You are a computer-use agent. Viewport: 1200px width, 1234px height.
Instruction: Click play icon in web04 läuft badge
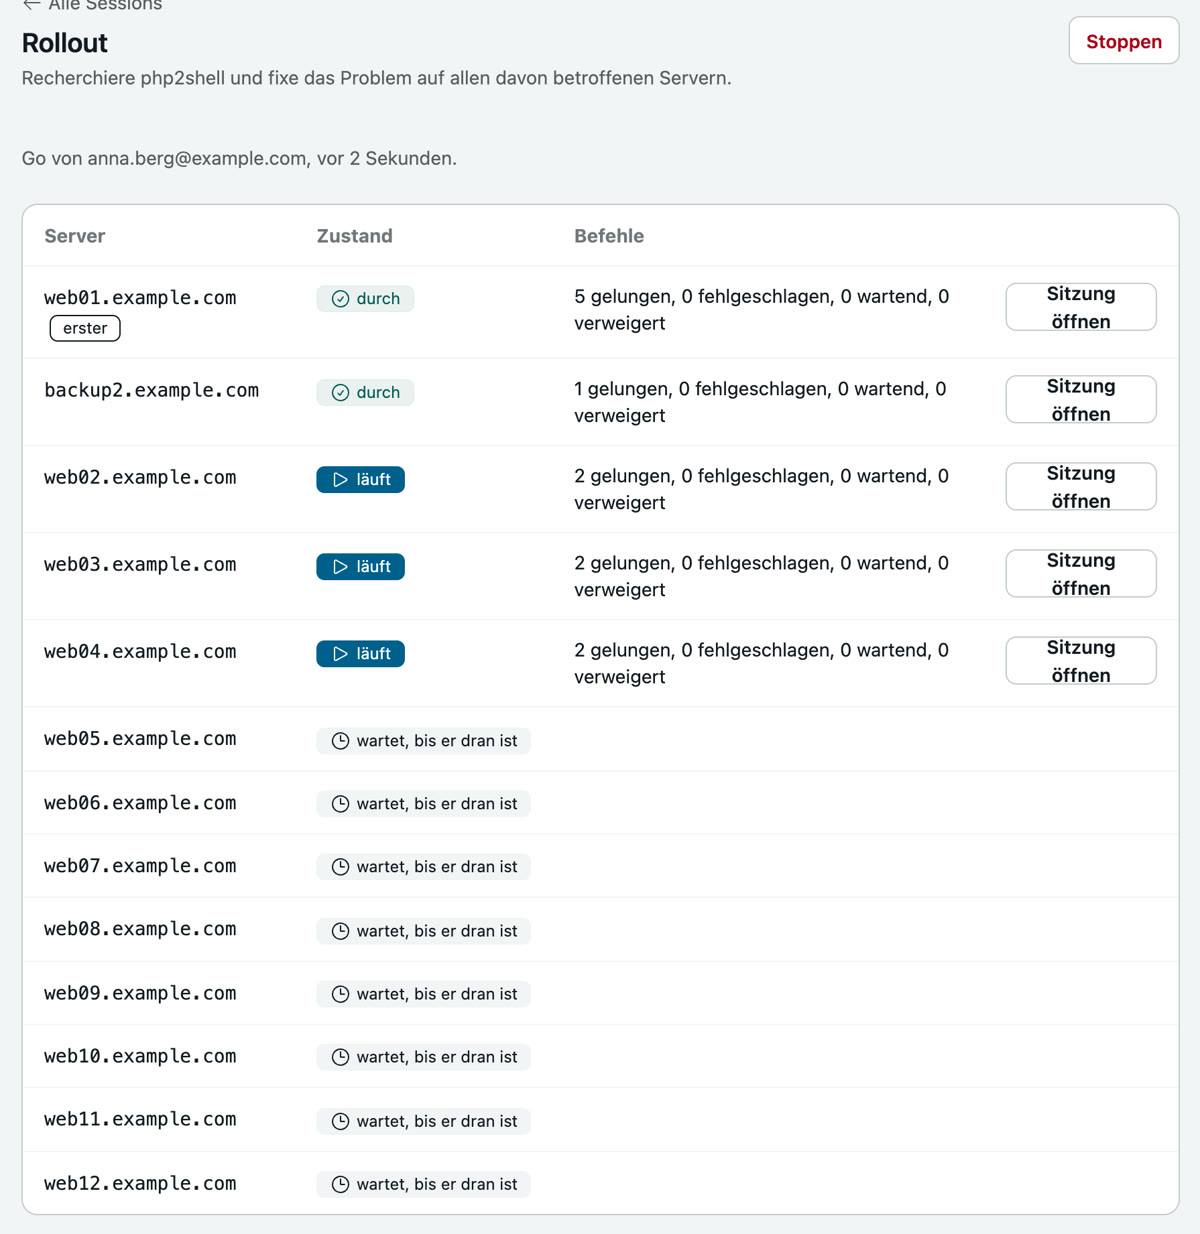click(340, 654)
